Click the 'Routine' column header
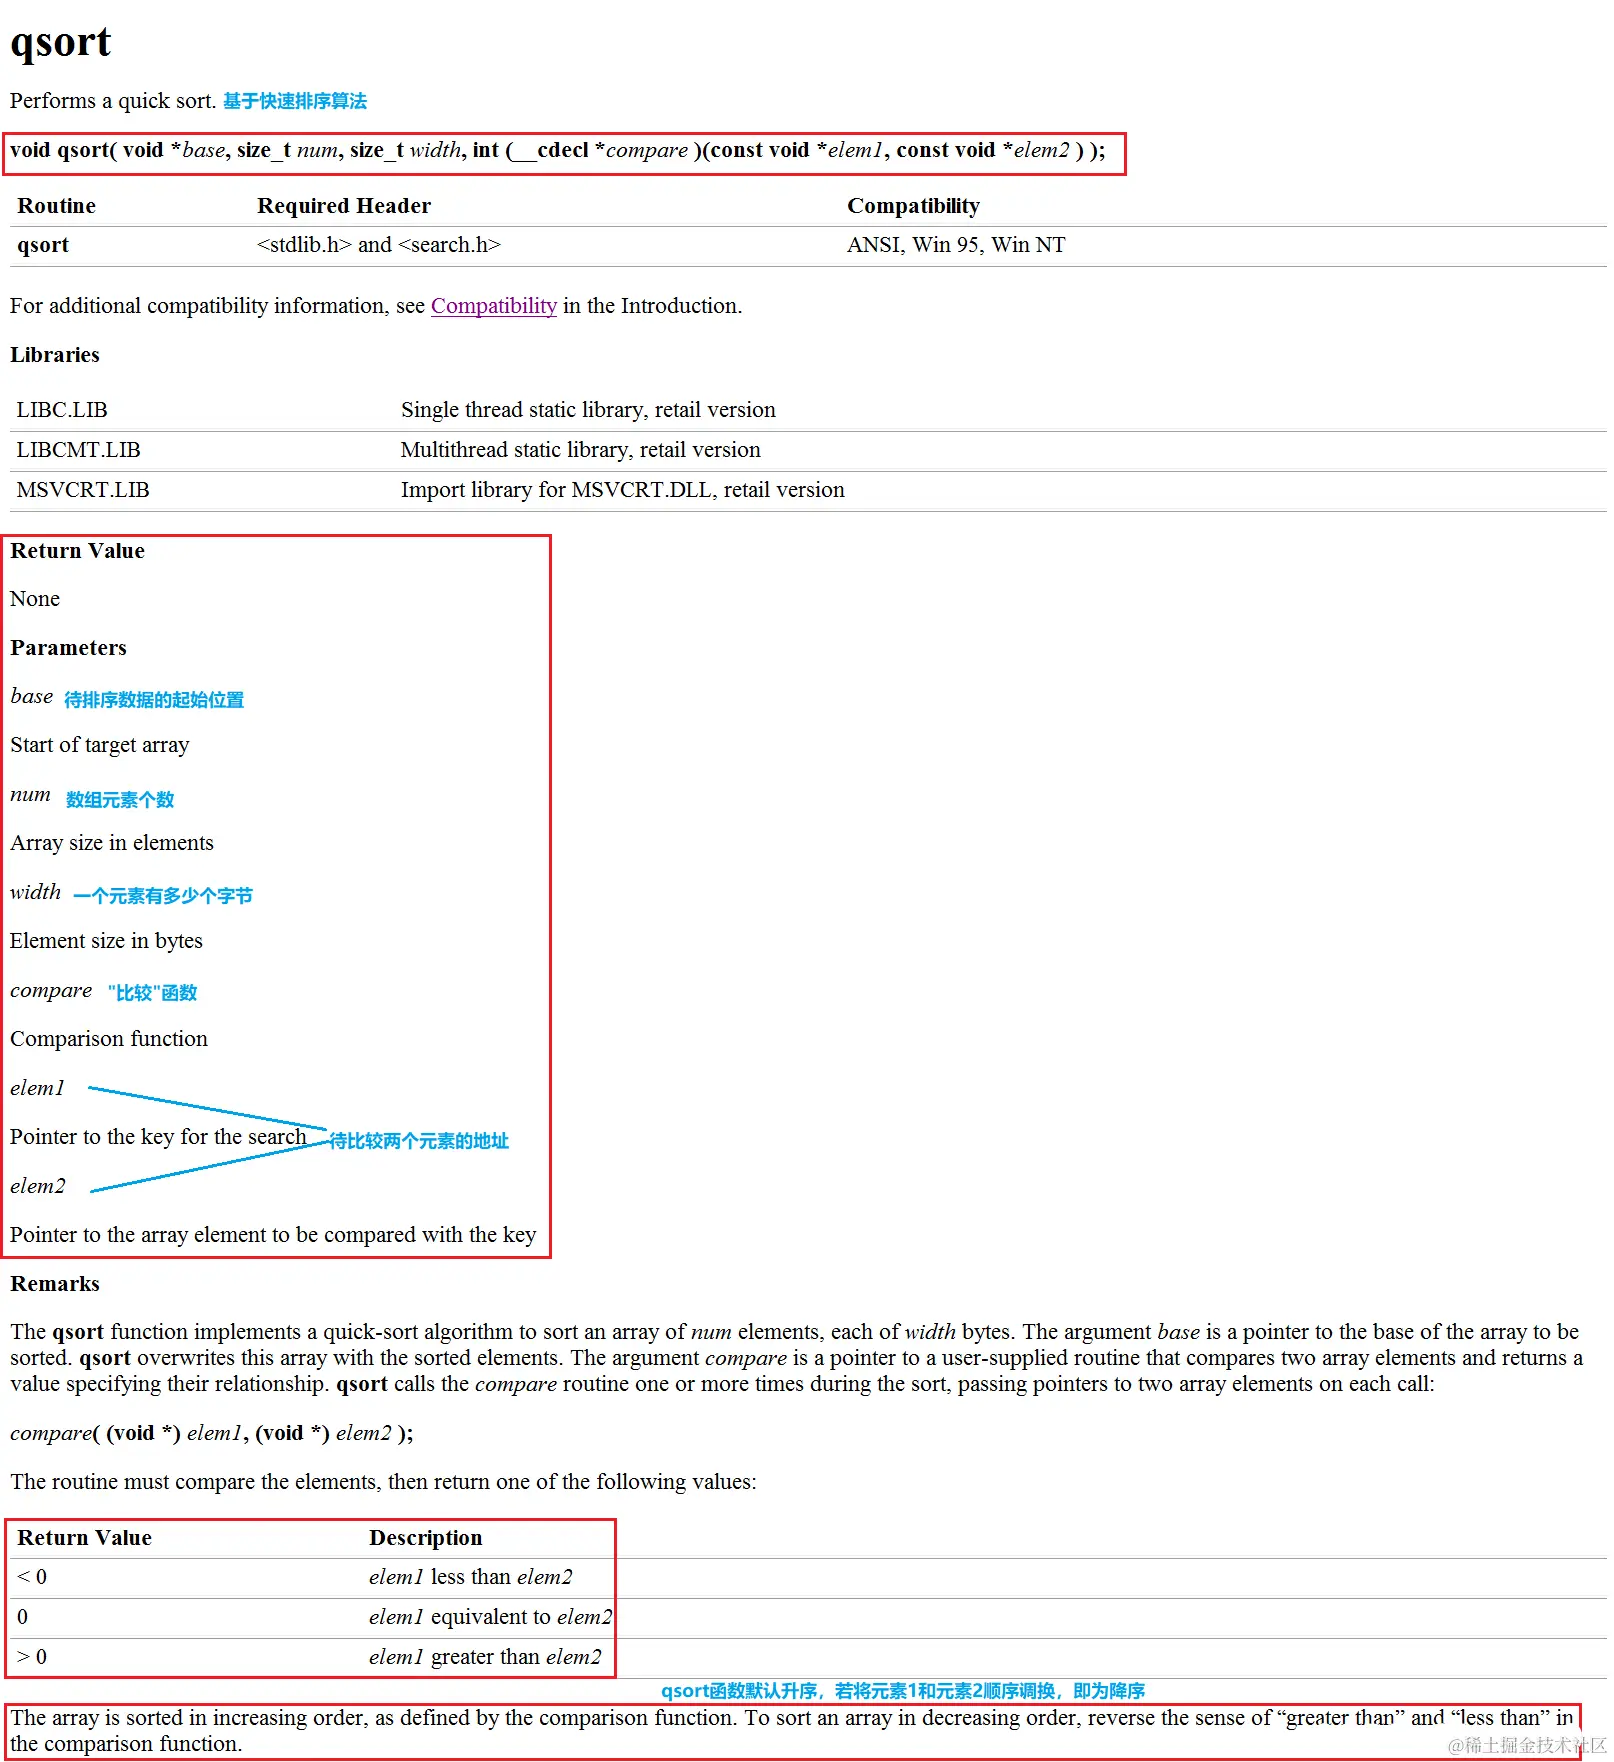The image size is (1614, 1762). tap(56, 206)
